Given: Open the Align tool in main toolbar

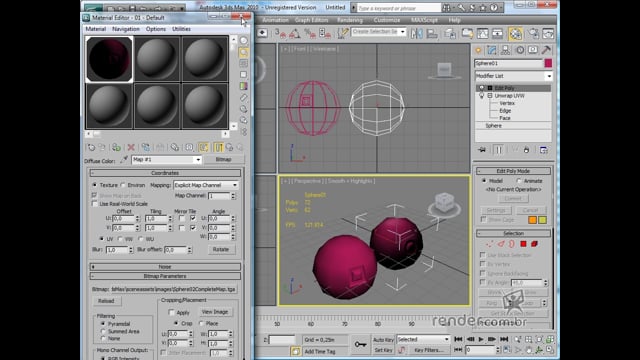Looking at the screenshot, I should [432, 33].
